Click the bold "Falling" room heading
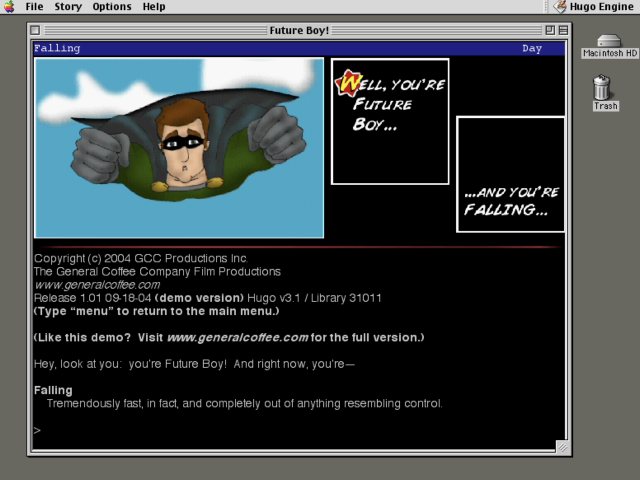 click(x=53, y=390)
